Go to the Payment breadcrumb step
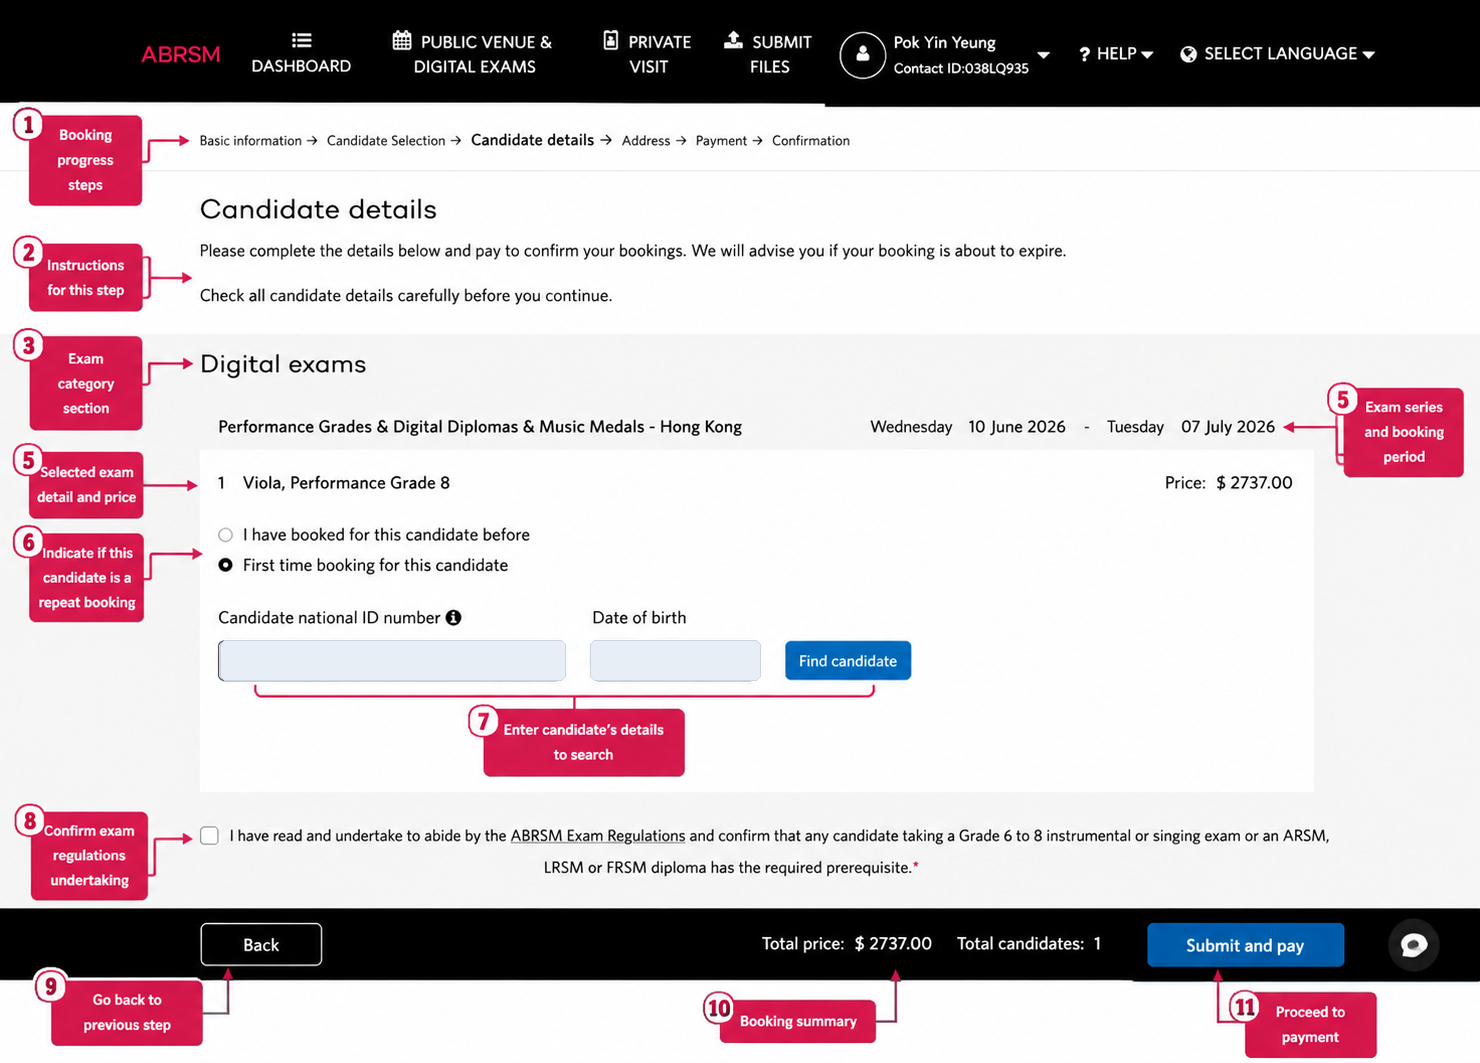Viewport: 1480px width, 1063px height. click(721, 141)
